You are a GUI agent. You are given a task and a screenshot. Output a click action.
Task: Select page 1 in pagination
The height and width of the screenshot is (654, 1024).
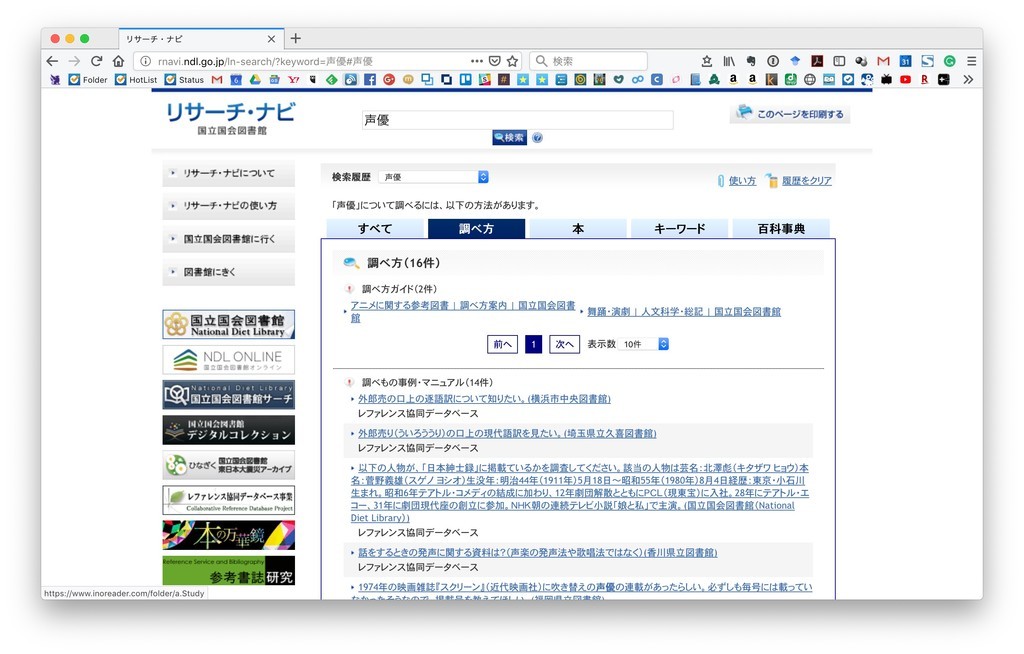coord(534,344)
